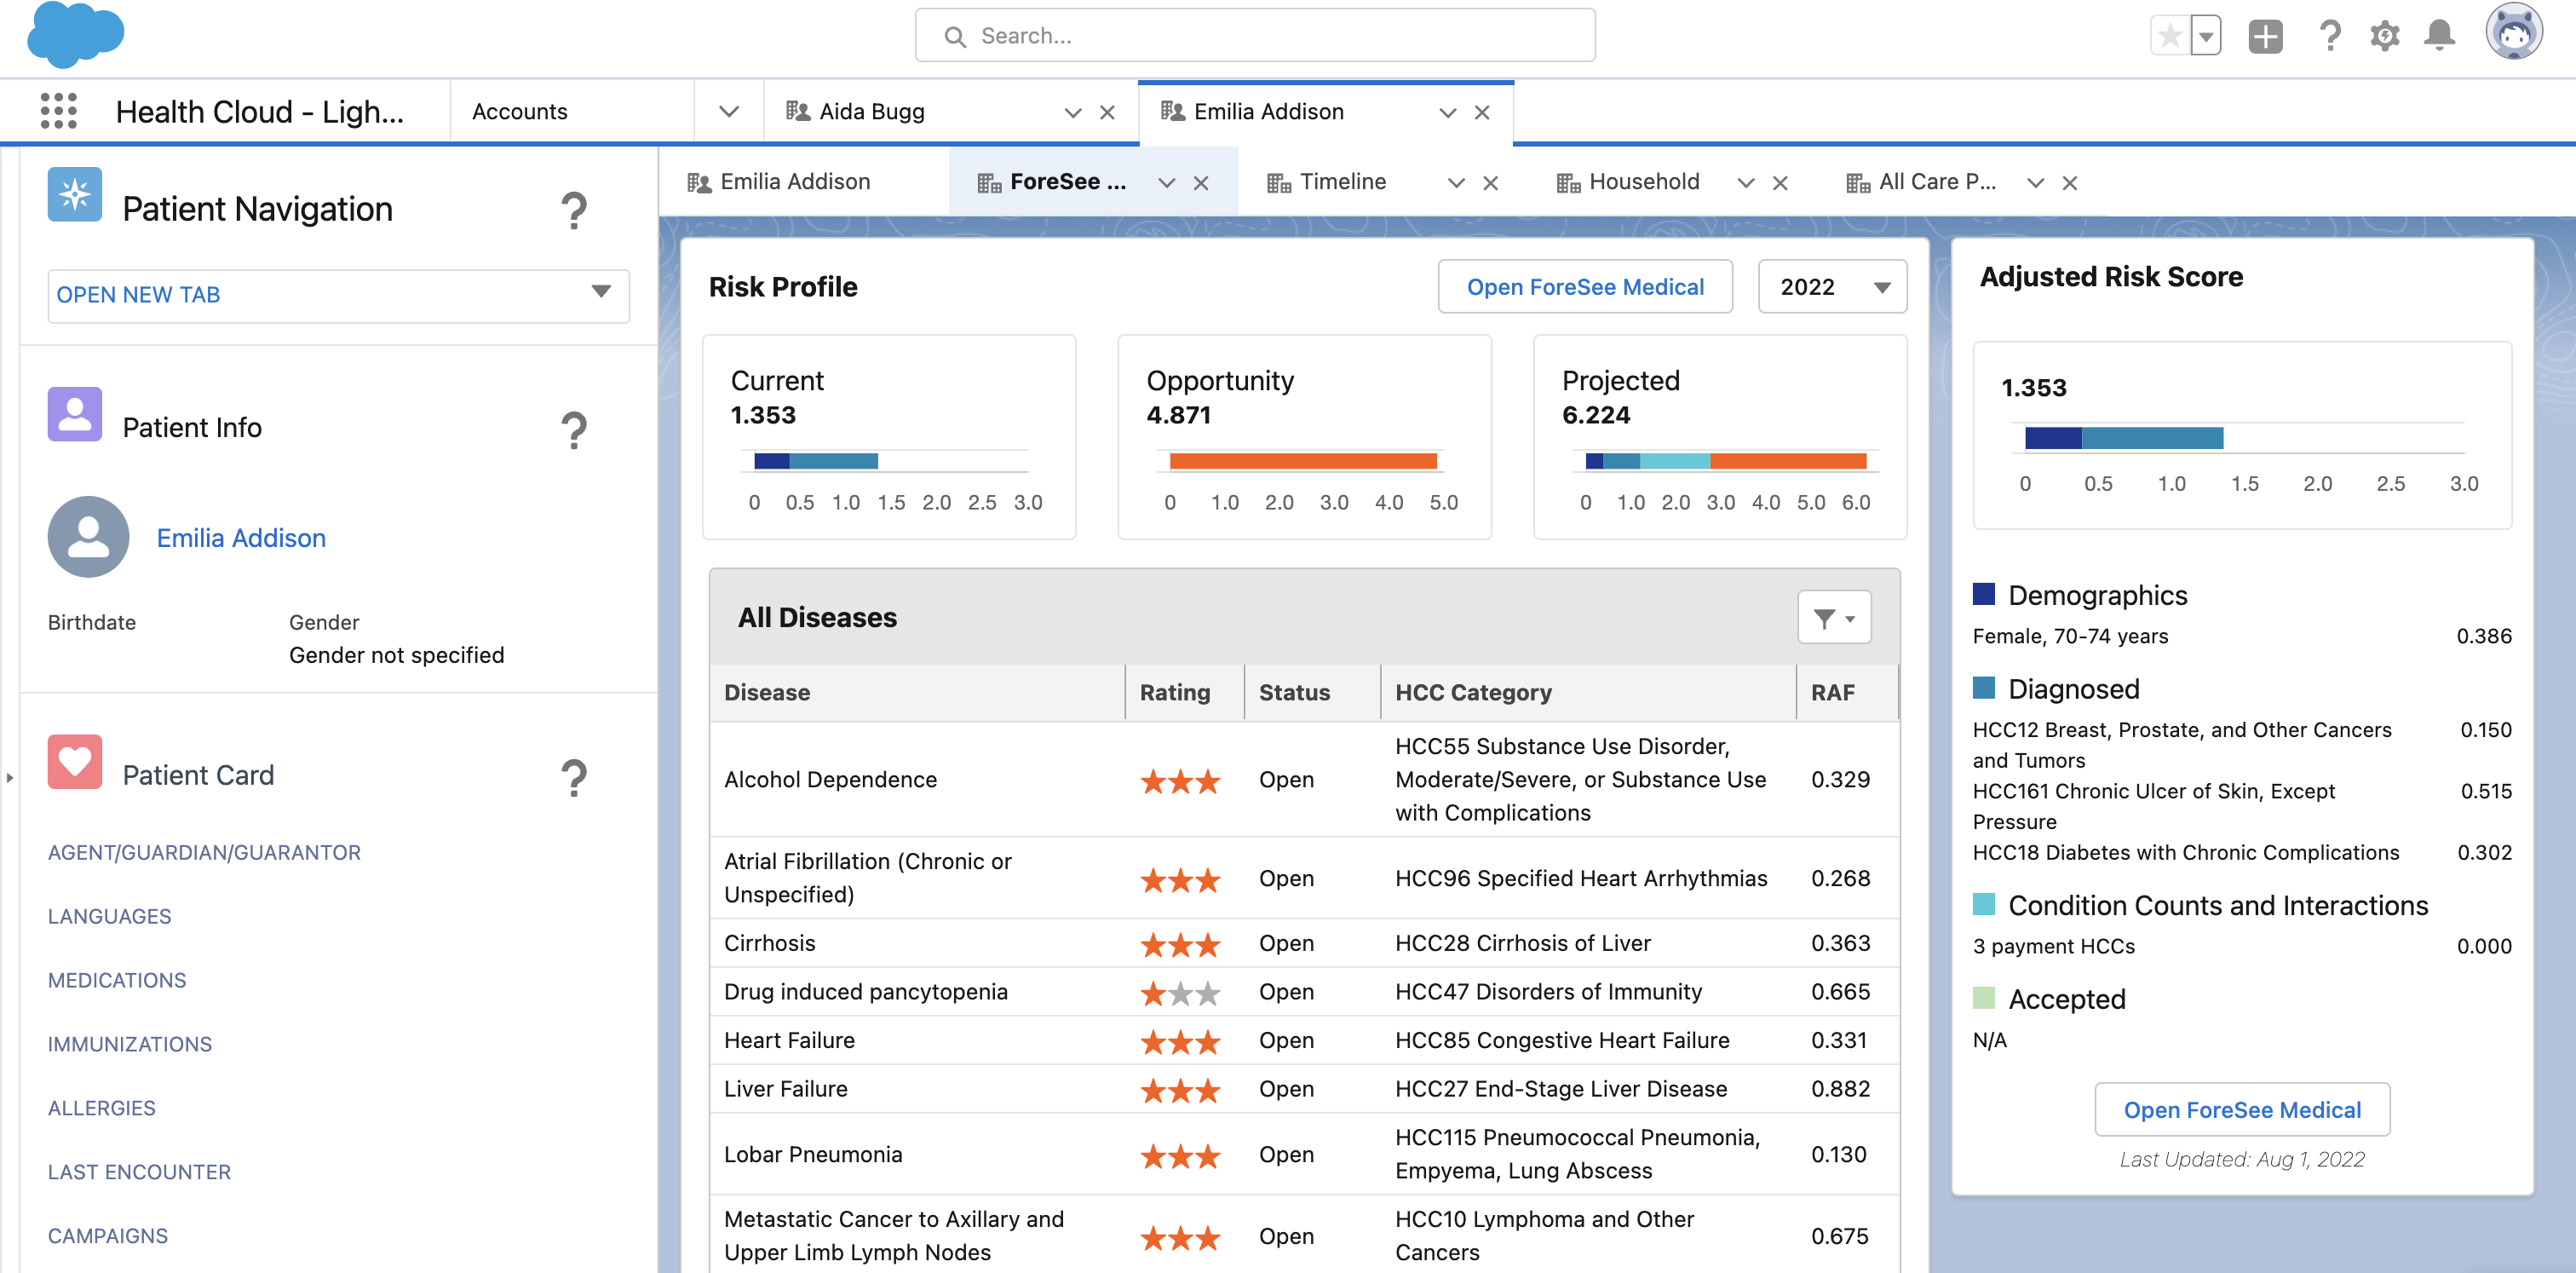Open the favorites list dropdown arrow
Image resolution: width=2576 pixels, height=1273 pixels.
click(2205, 36)
